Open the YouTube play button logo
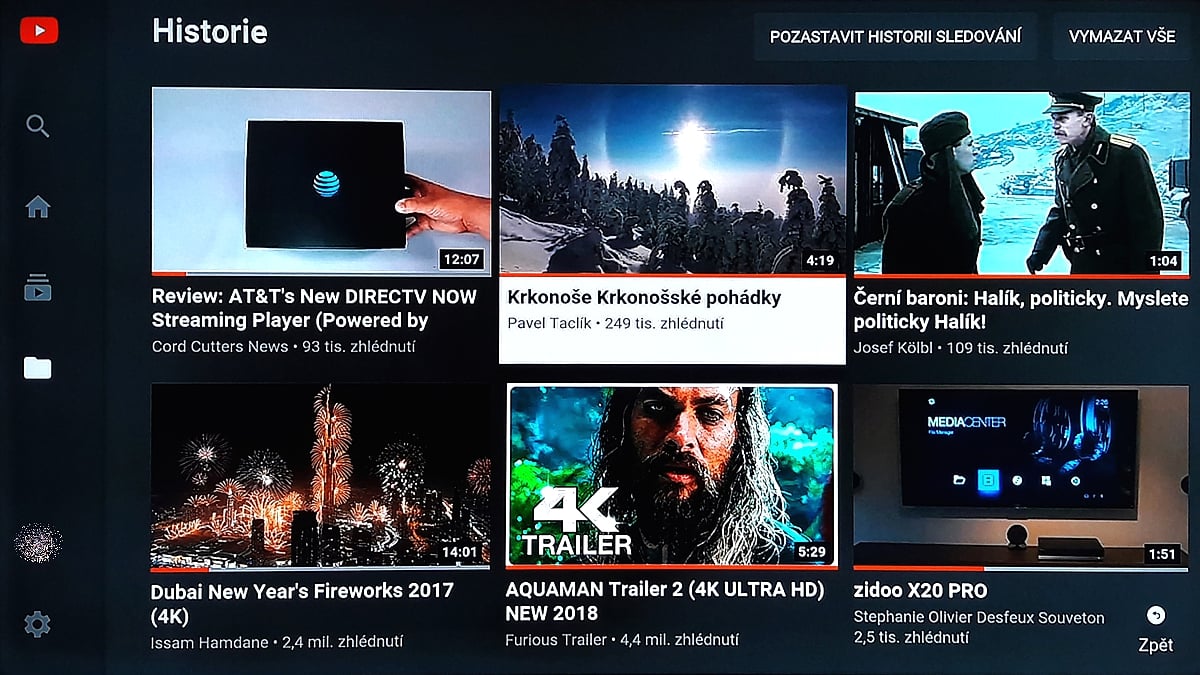Viewport: 1200px width, 675px height. [37, 30]
